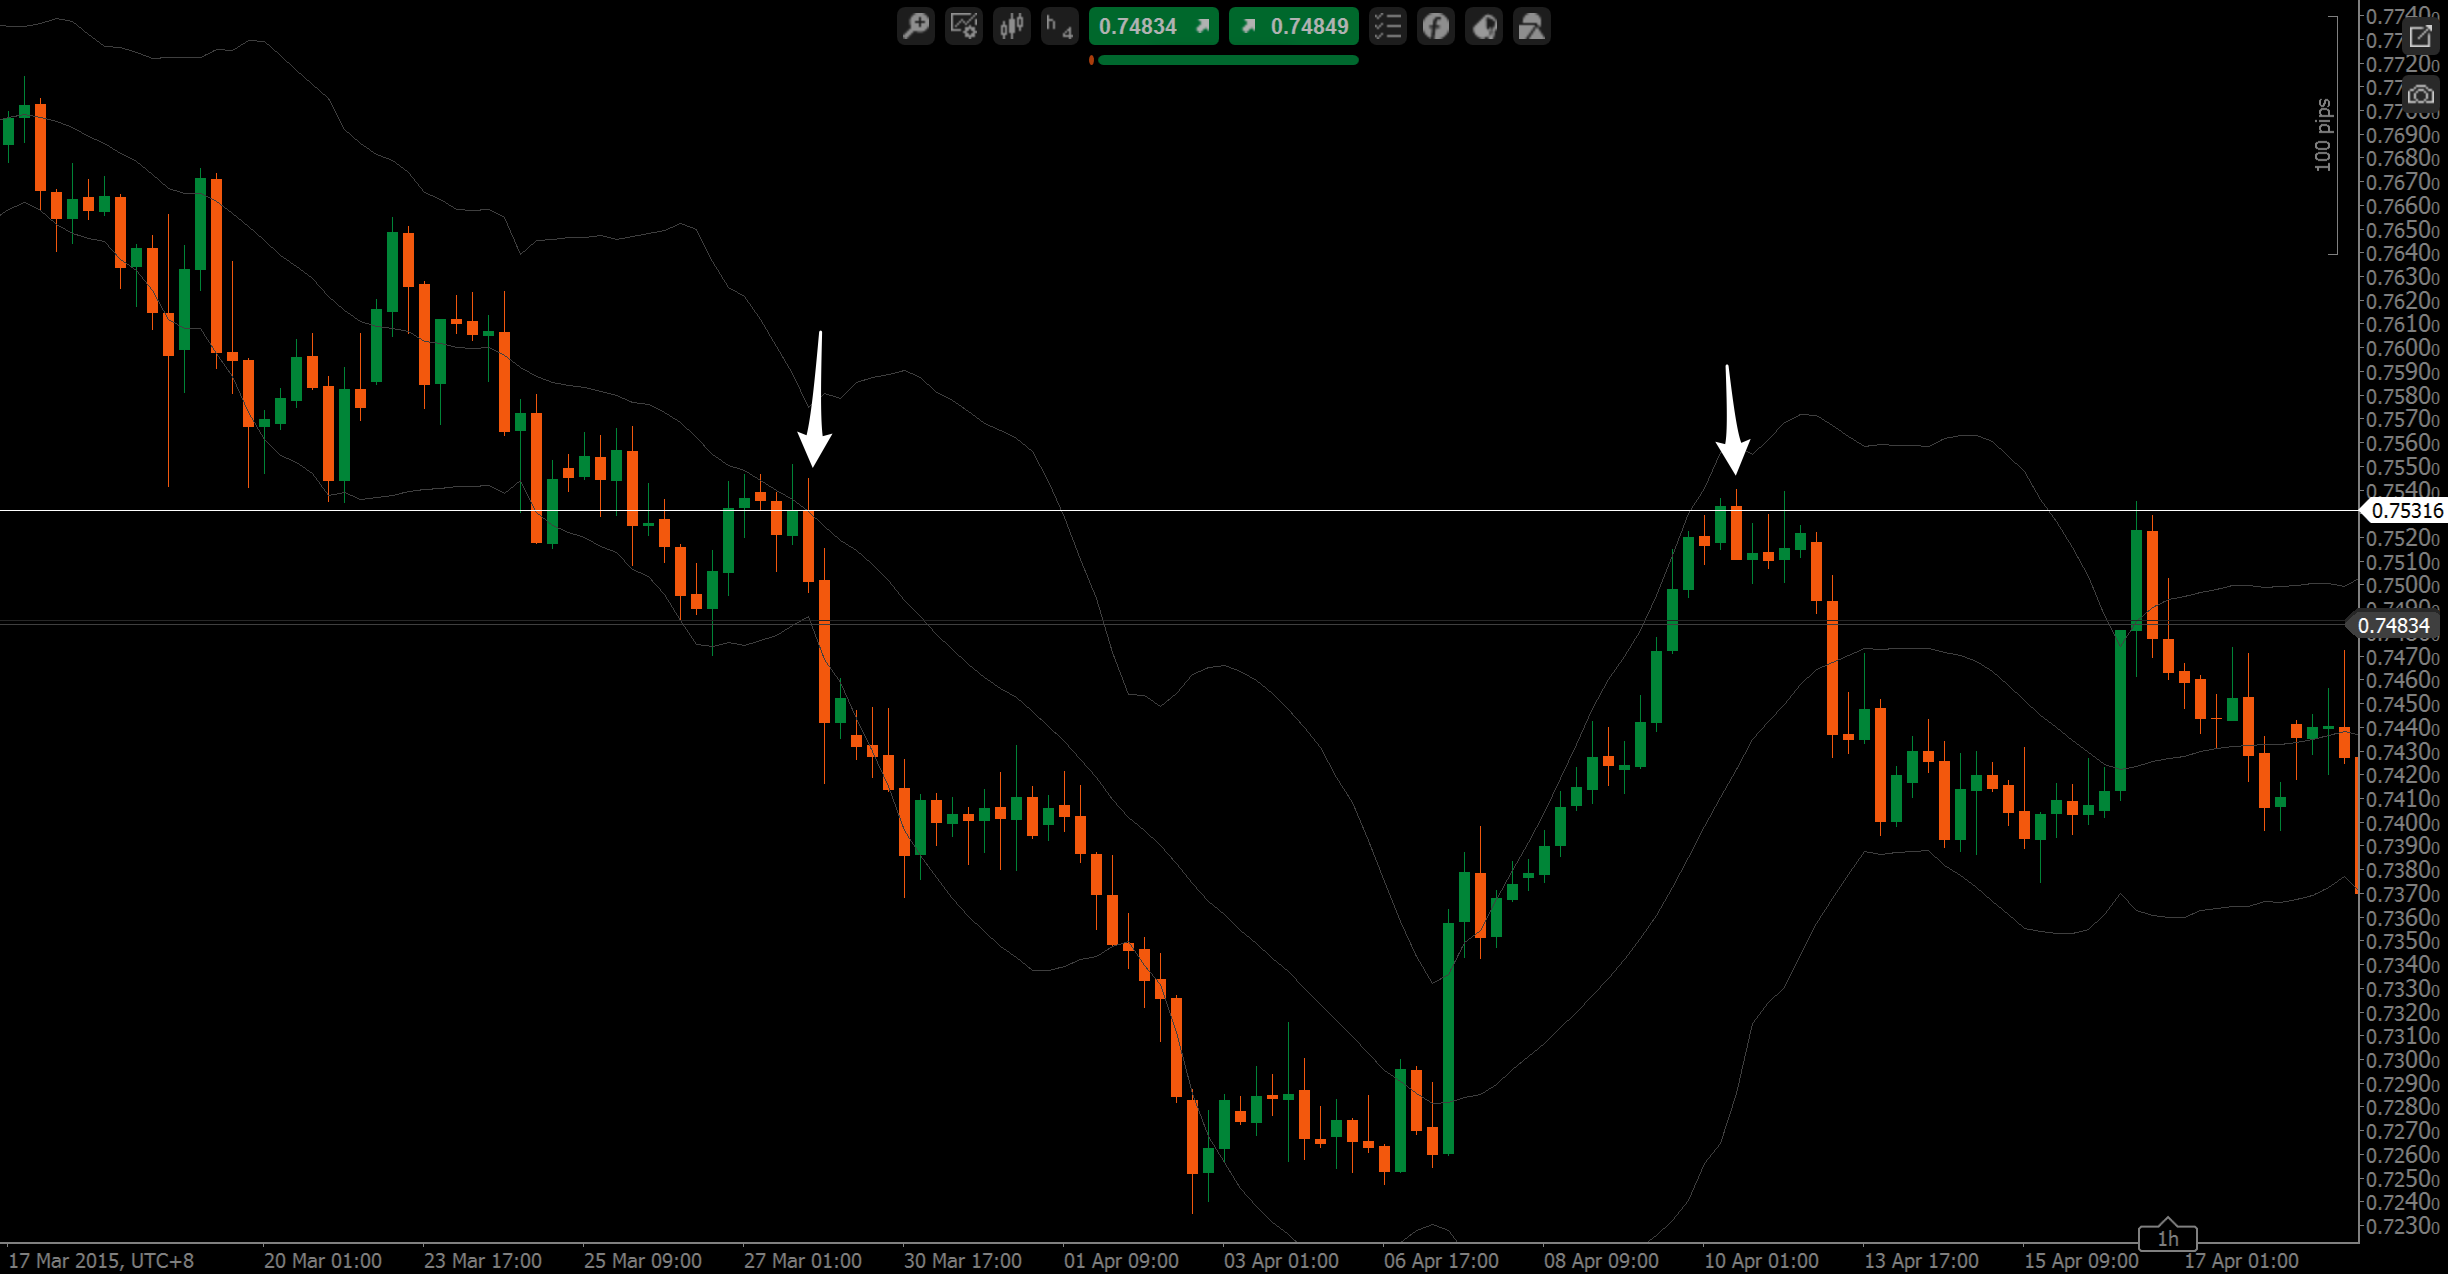The height and width of the screenshot is (1274, 2448).
Task: Open the h4 timeframe selector
Action: point(1060,26)
